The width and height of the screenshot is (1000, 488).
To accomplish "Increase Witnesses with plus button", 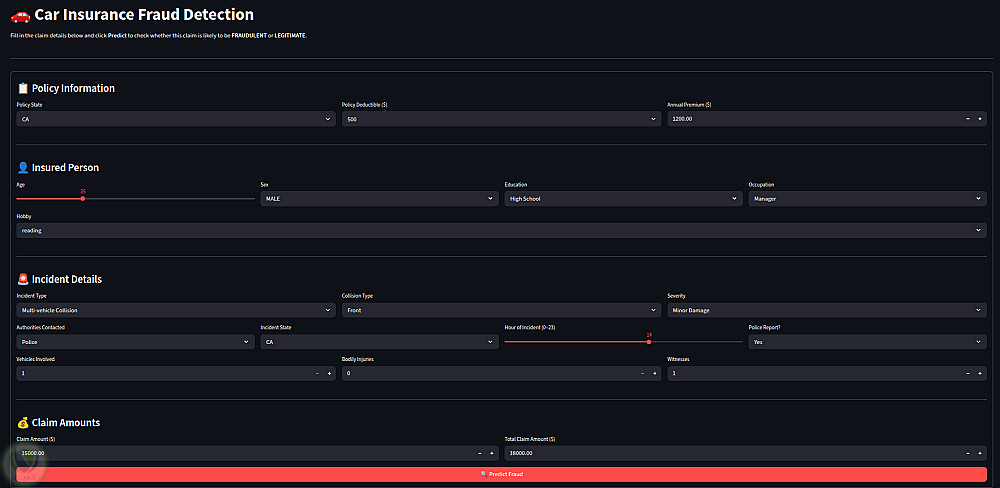I will point(980,373).
